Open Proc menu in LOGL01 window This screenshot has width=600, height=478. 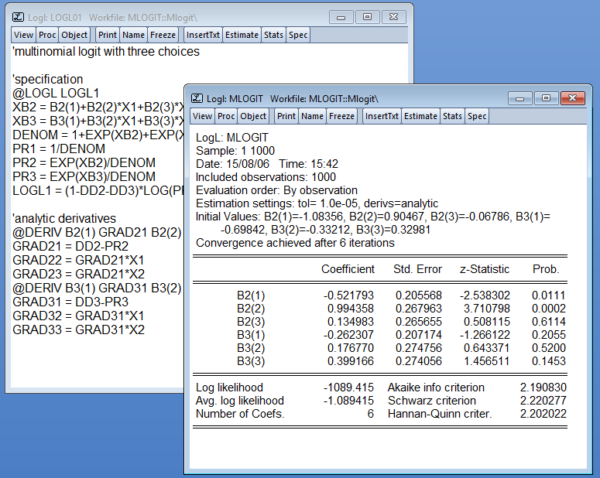45,34
